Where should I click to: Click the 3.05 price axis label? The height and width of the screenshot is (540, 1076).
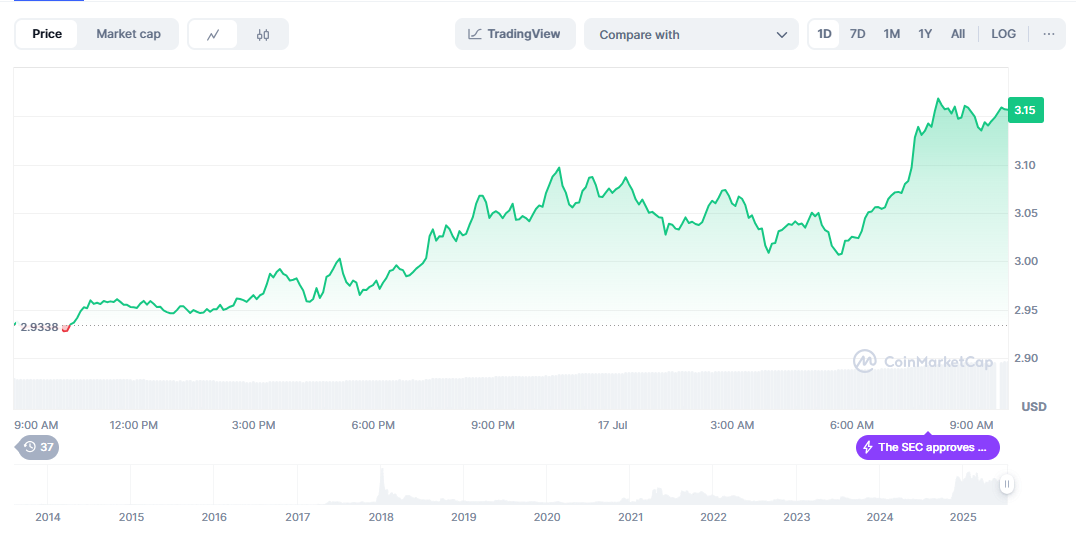(x=1025, y=213)
